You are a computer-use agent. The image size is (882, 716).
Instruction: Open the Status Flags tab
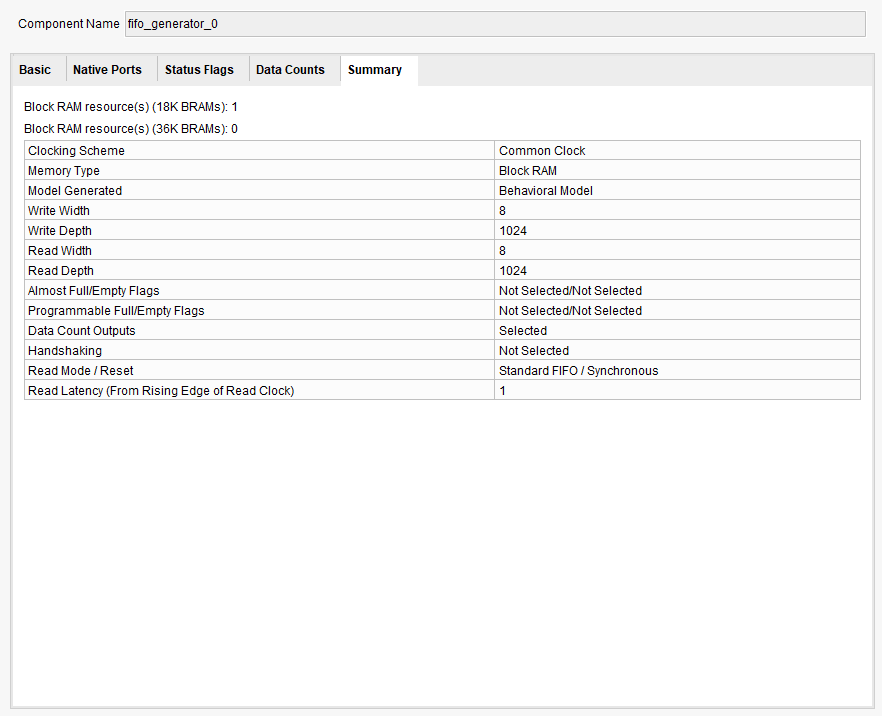click(199, 70)
